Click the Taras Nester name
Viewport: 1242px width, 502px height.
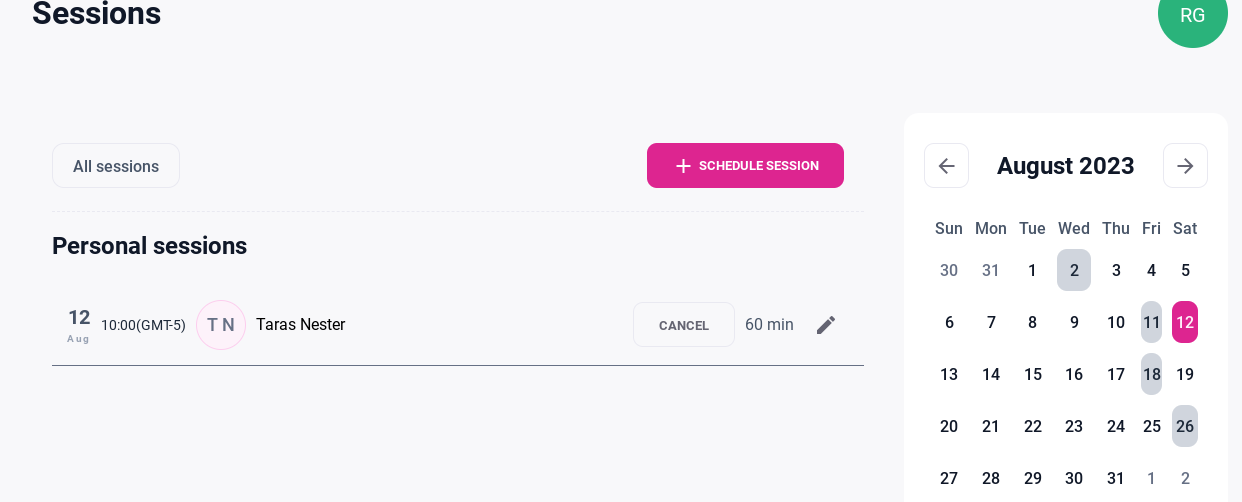coord(300,325)
